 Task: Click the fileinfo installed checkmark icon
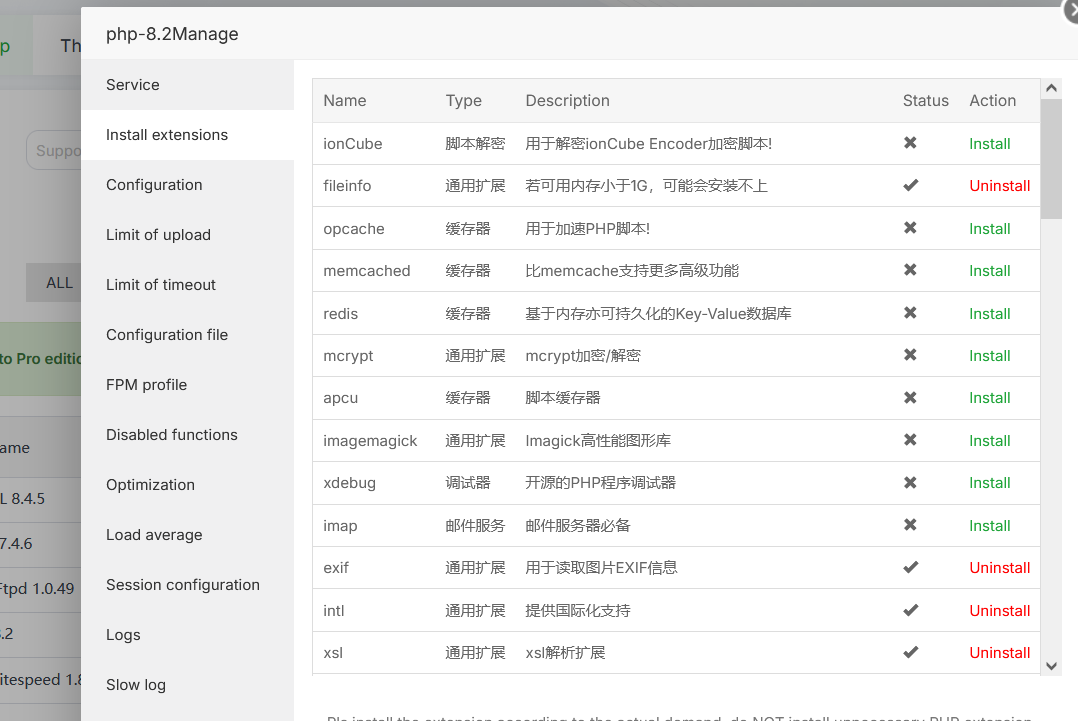point(910,186)
